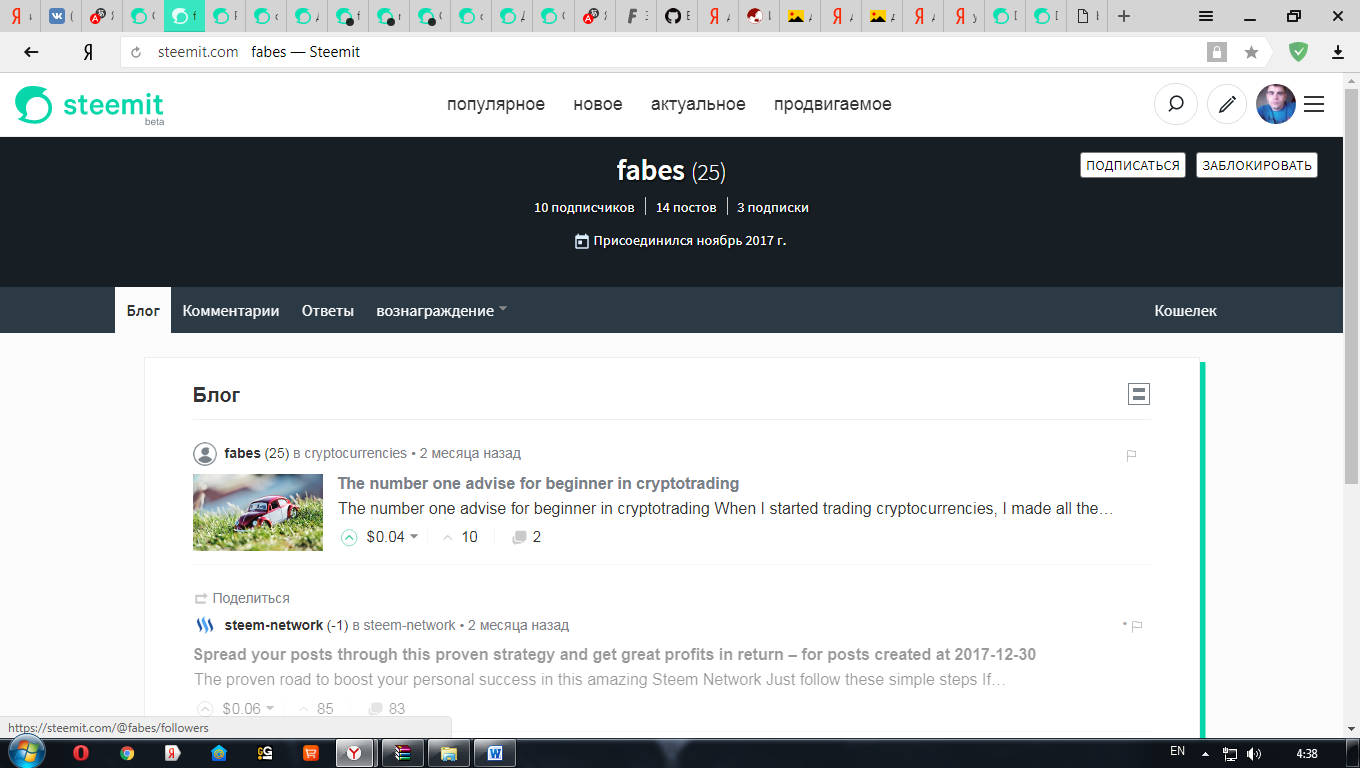Switch to the Ответы tab
The width and height of the screenshot is (1360, 768).
click(328, 310)
